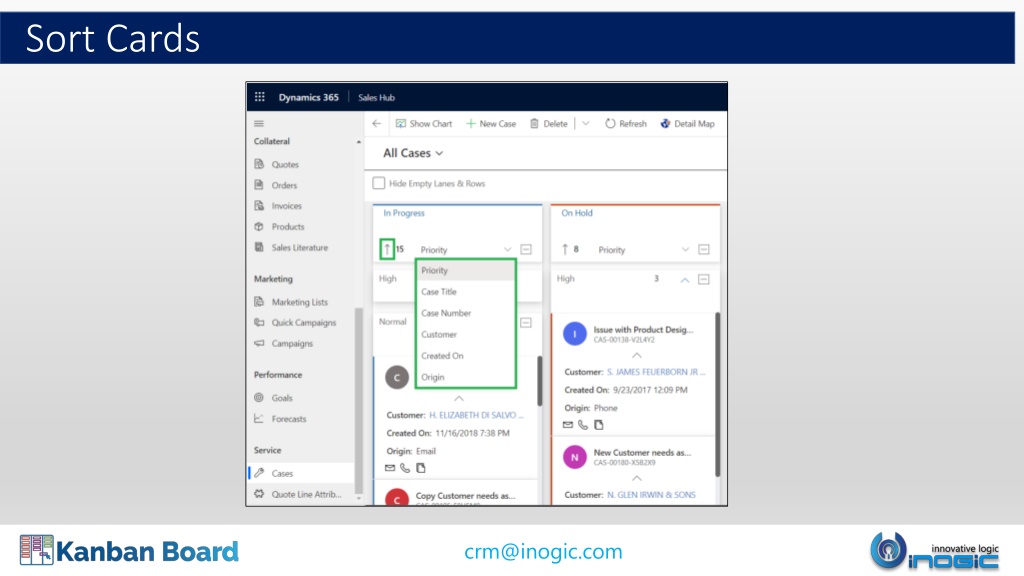Go back using the left arrow
This screenshot has height=576, width=1024.
tap(377, 123)
